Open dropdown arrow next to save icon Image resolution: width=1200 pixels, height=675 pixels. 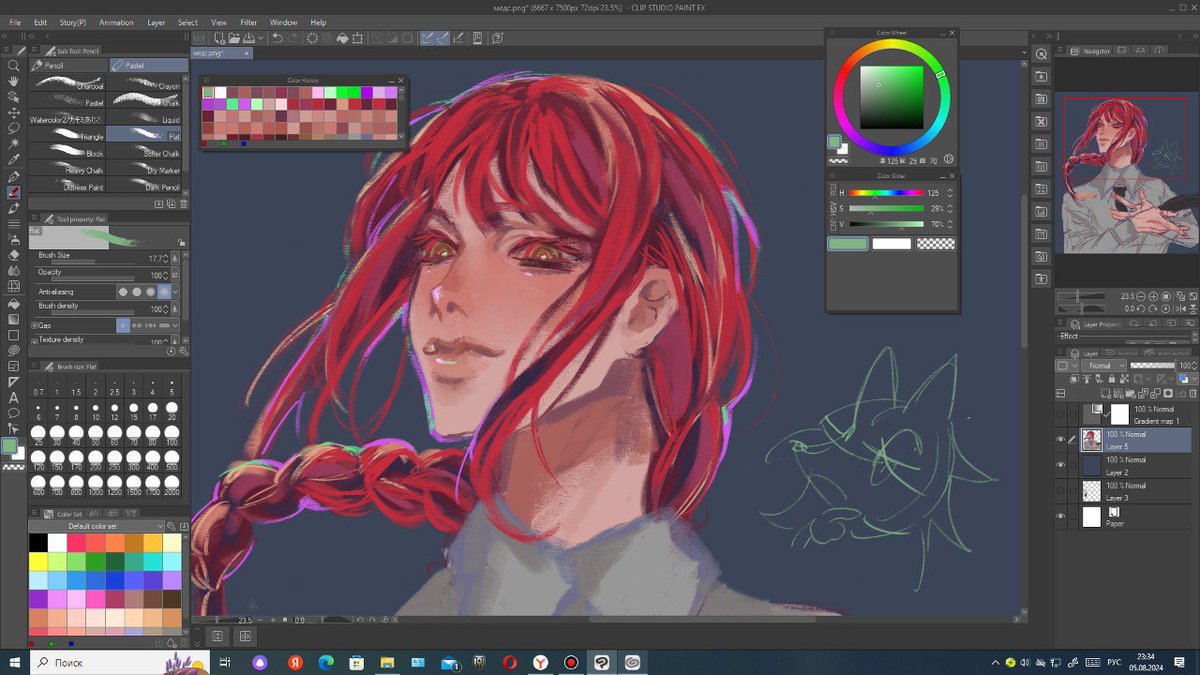pos(260,38)
